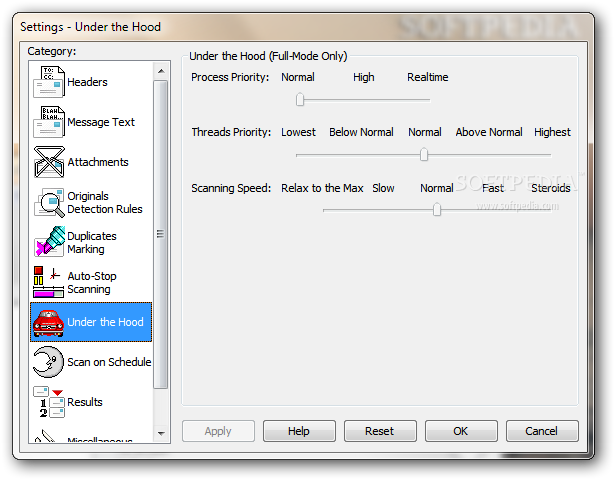Confirm settings with OK

[461, 431]
